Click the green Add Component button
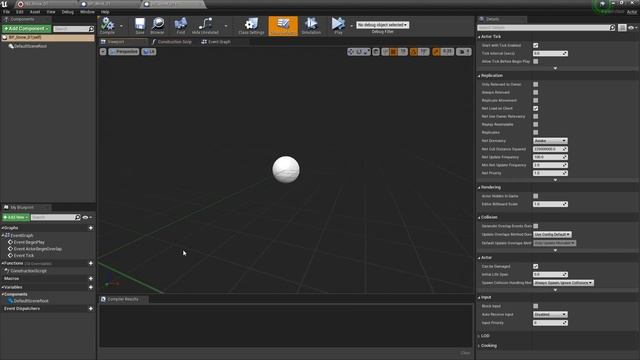 (x=27, y=29)
